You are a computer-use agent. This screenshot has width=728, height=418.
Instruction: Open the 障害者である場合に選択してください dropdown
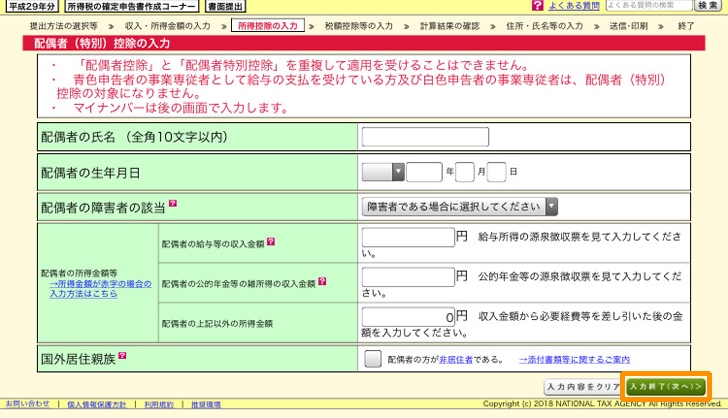point(460,207)
